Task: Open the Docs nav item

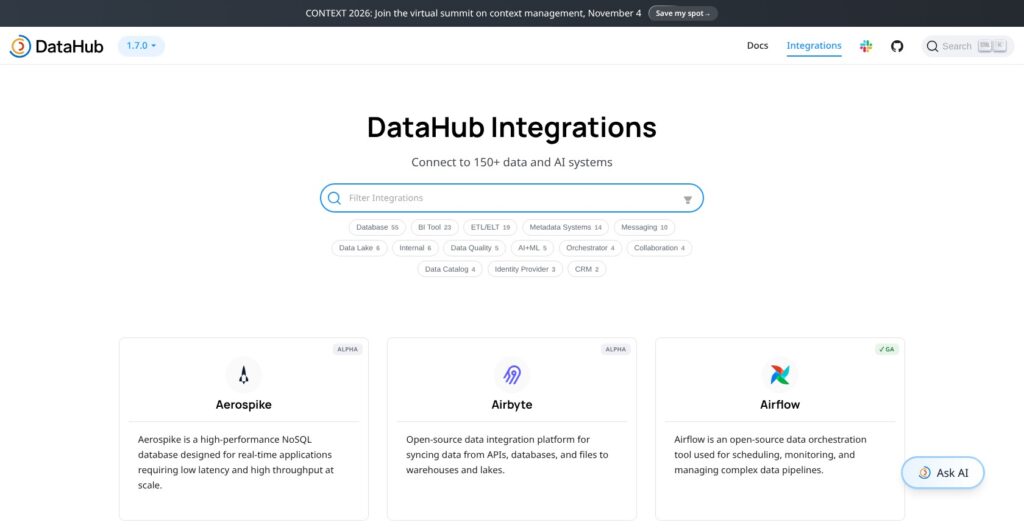Action: point(758,46)
